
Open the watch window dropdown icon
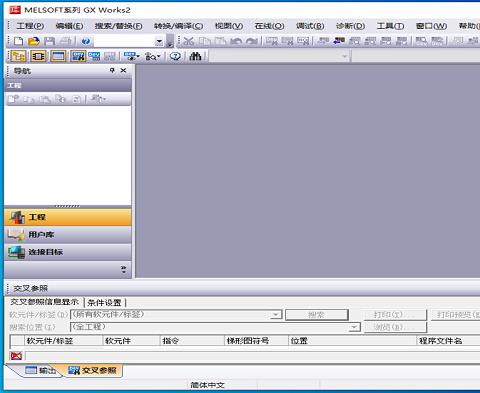point(131,56)
